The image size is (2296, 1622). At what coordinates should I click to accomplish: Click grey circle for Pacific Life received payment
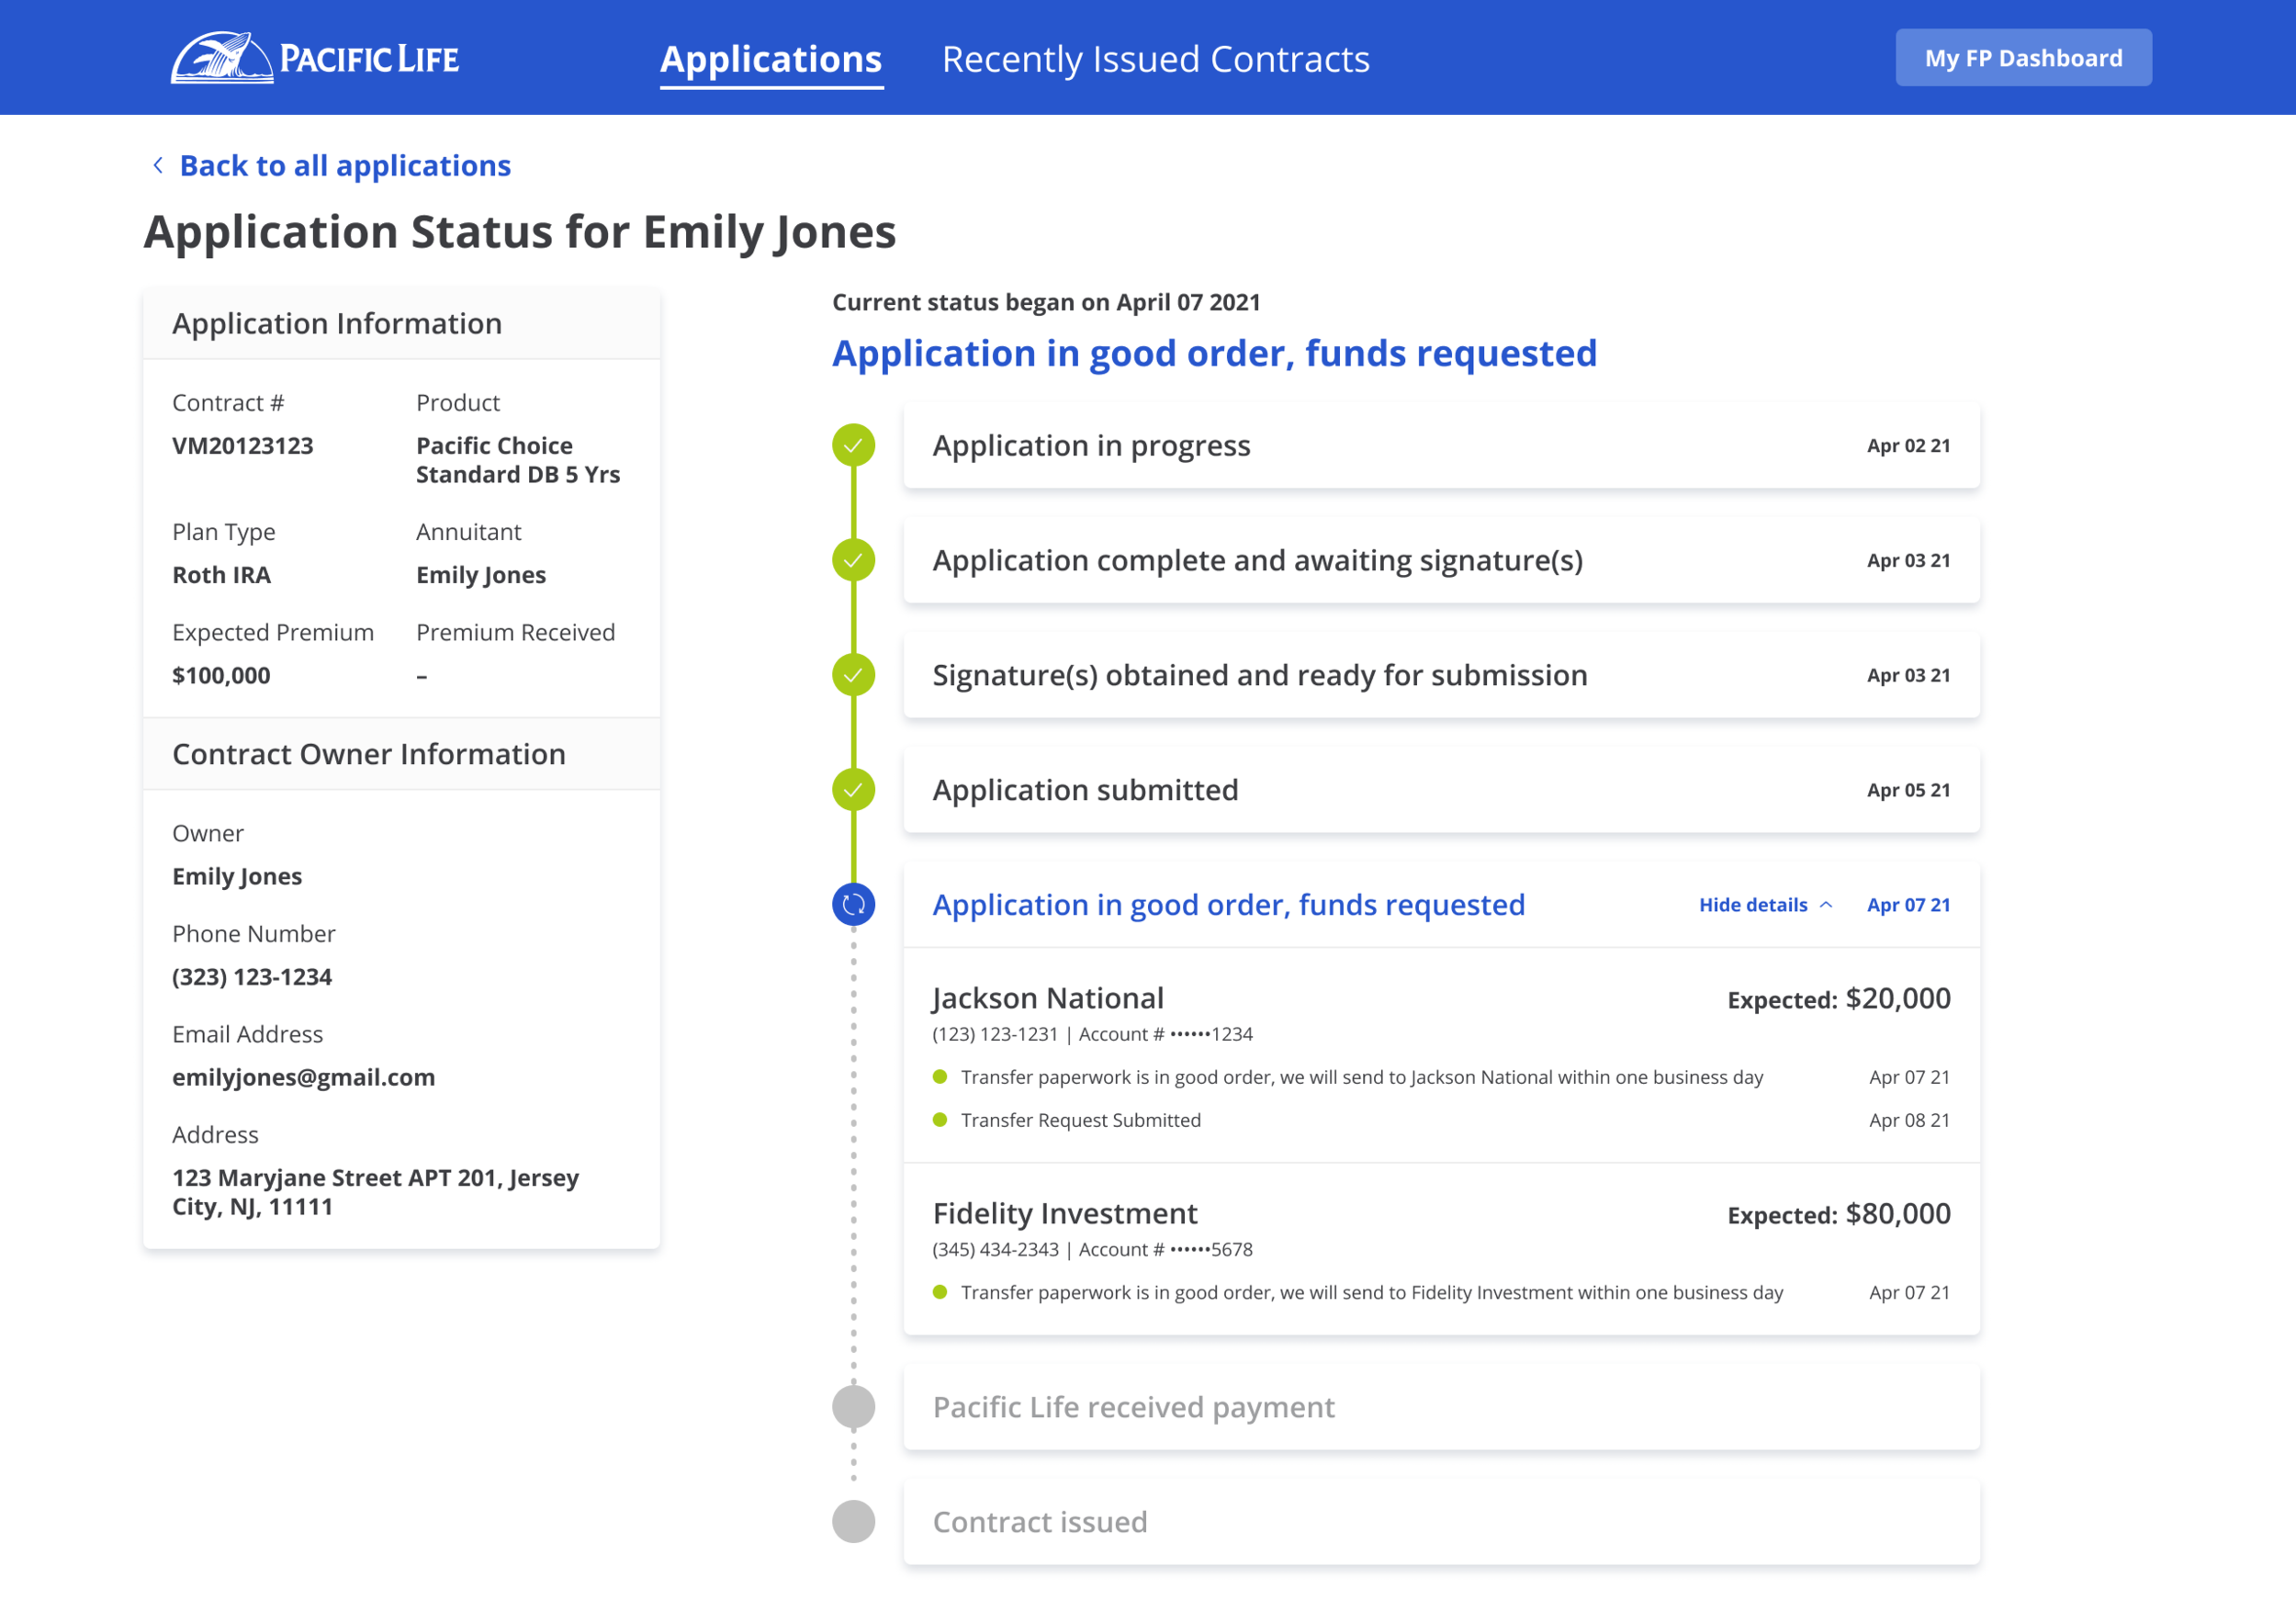[853, 1407]
